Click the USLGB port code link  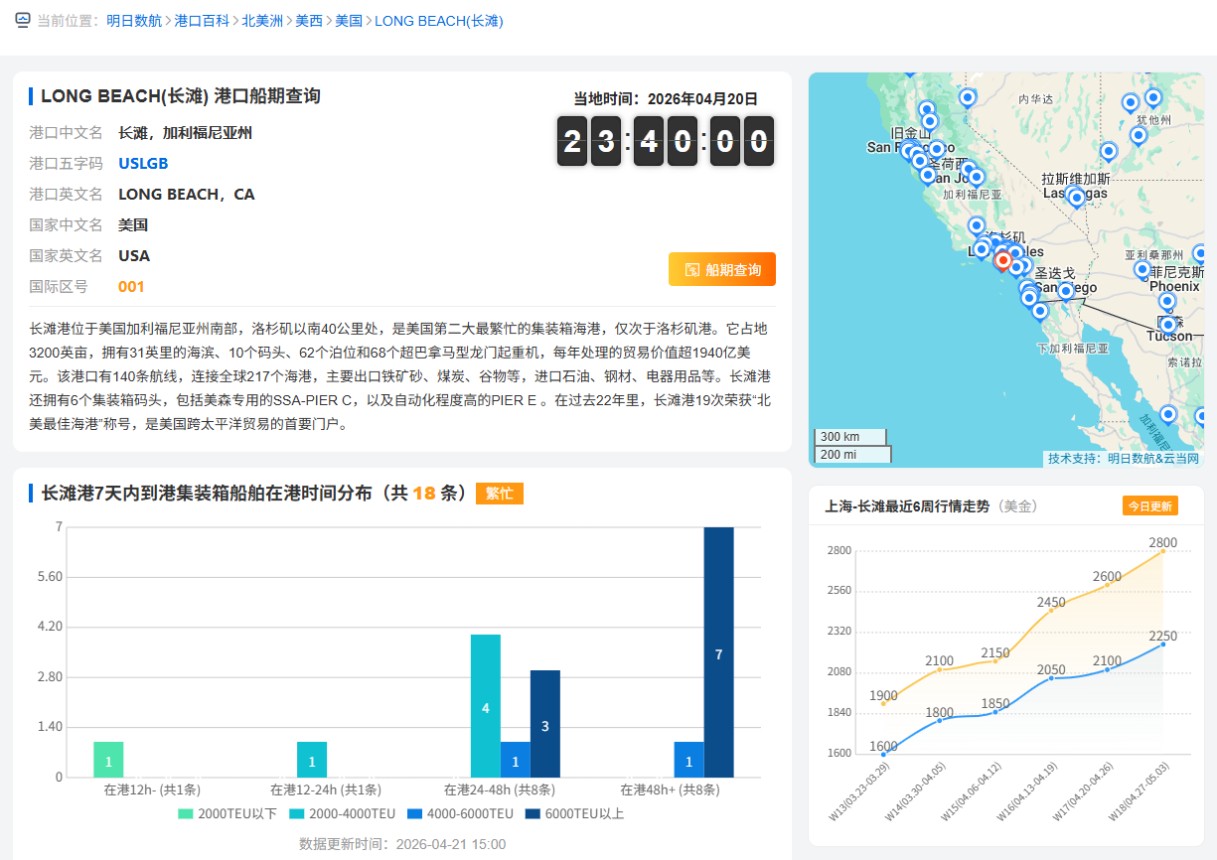tap(143, 163)
